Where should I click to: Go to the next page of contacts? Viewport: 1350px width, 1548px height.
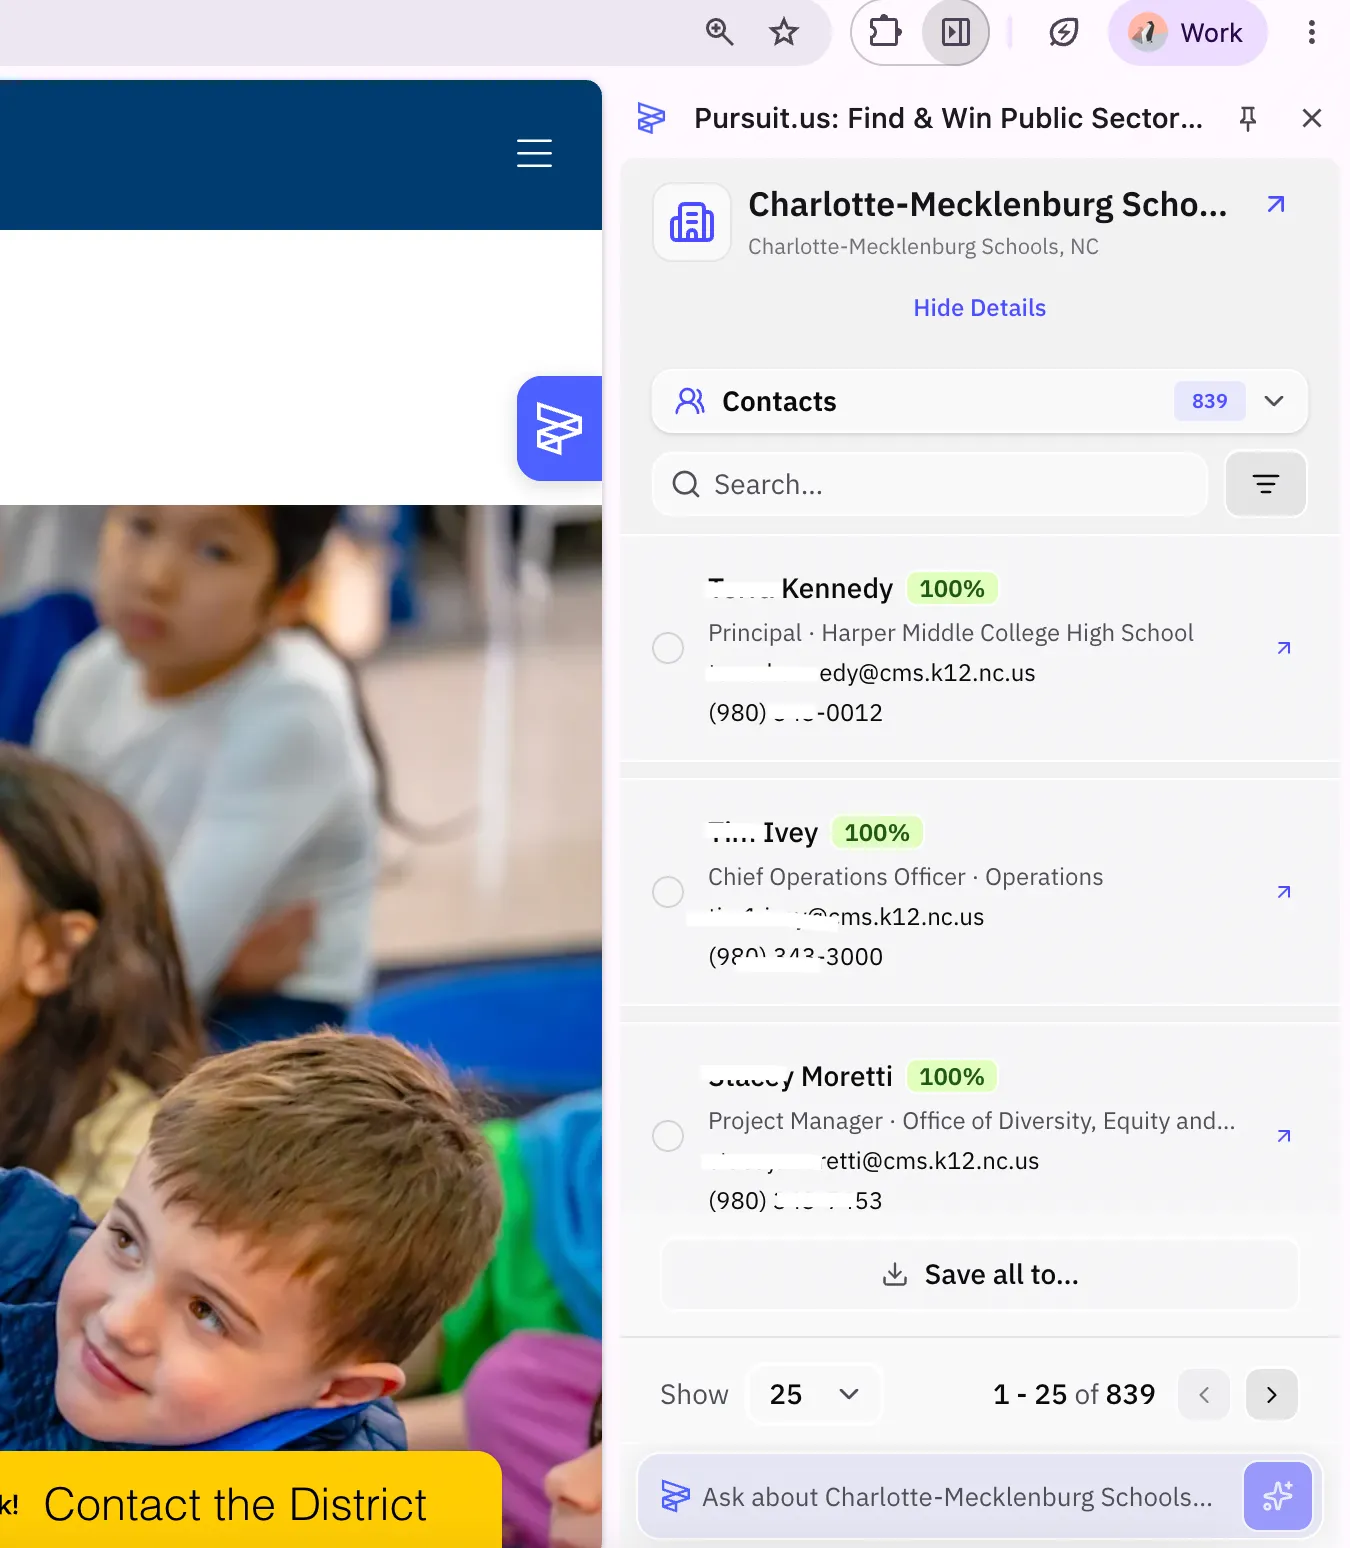[1272, 1394]
